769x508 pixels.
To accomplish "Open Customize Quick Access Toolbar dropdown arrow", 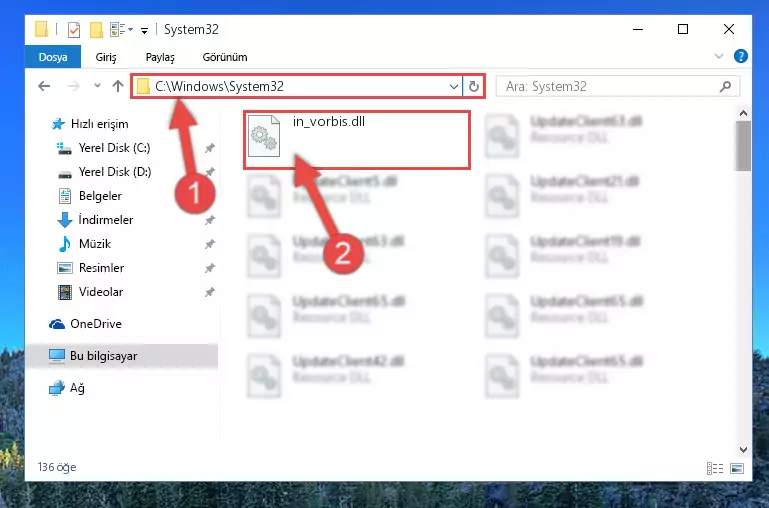I will (x=144, y=30).
